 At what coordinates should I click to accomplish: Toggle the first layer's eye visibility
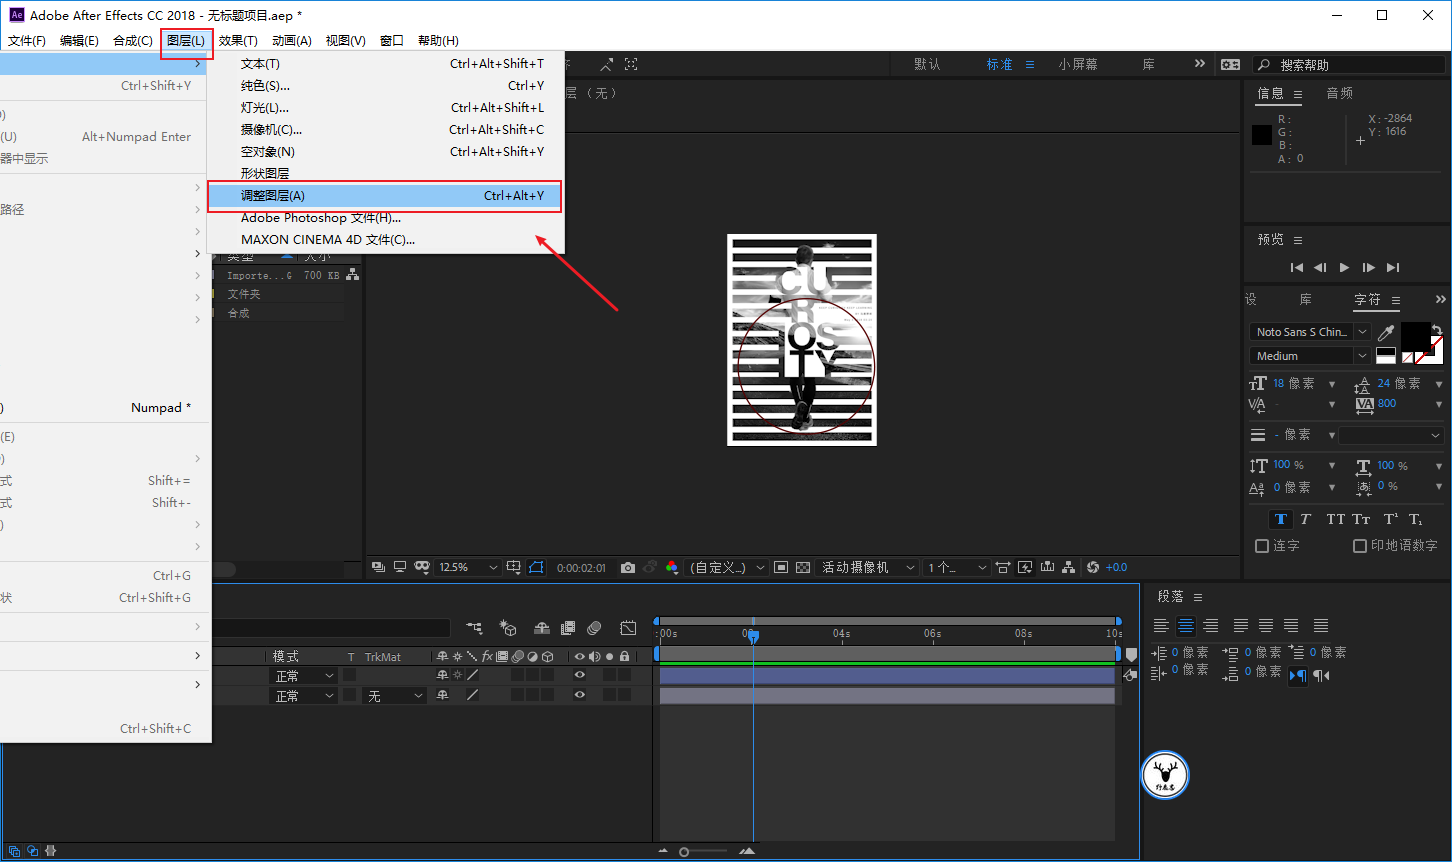[579, 675]
